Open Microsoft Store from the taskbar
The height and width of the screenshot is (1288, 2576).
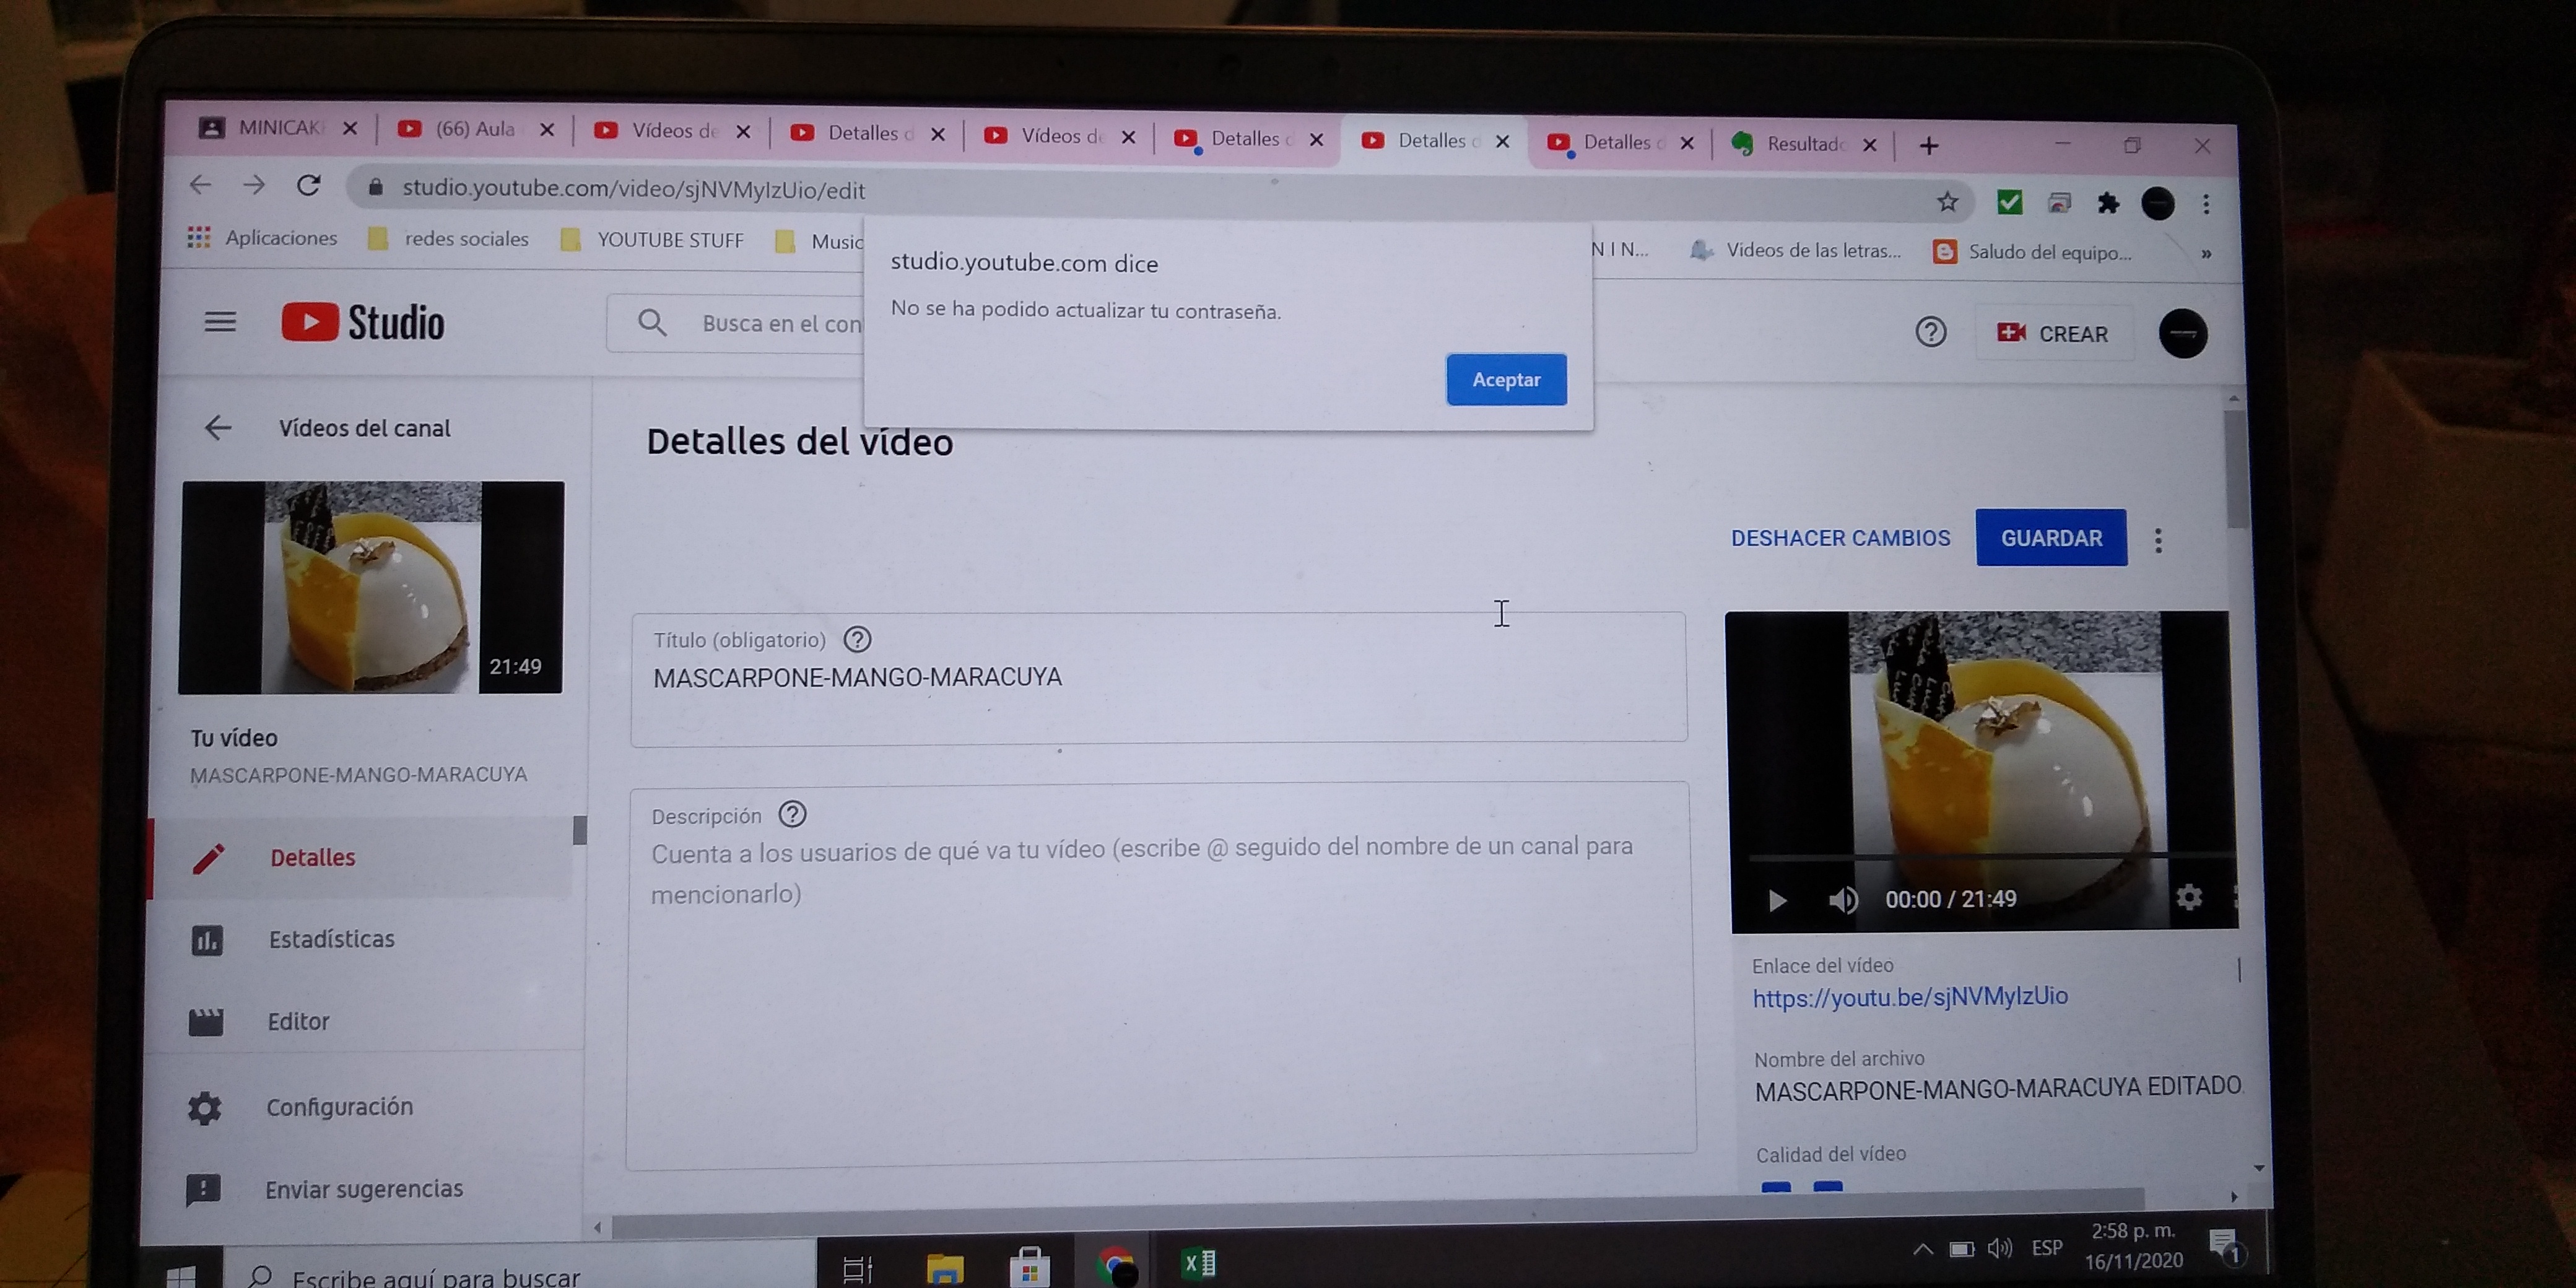(1029, 1266)
